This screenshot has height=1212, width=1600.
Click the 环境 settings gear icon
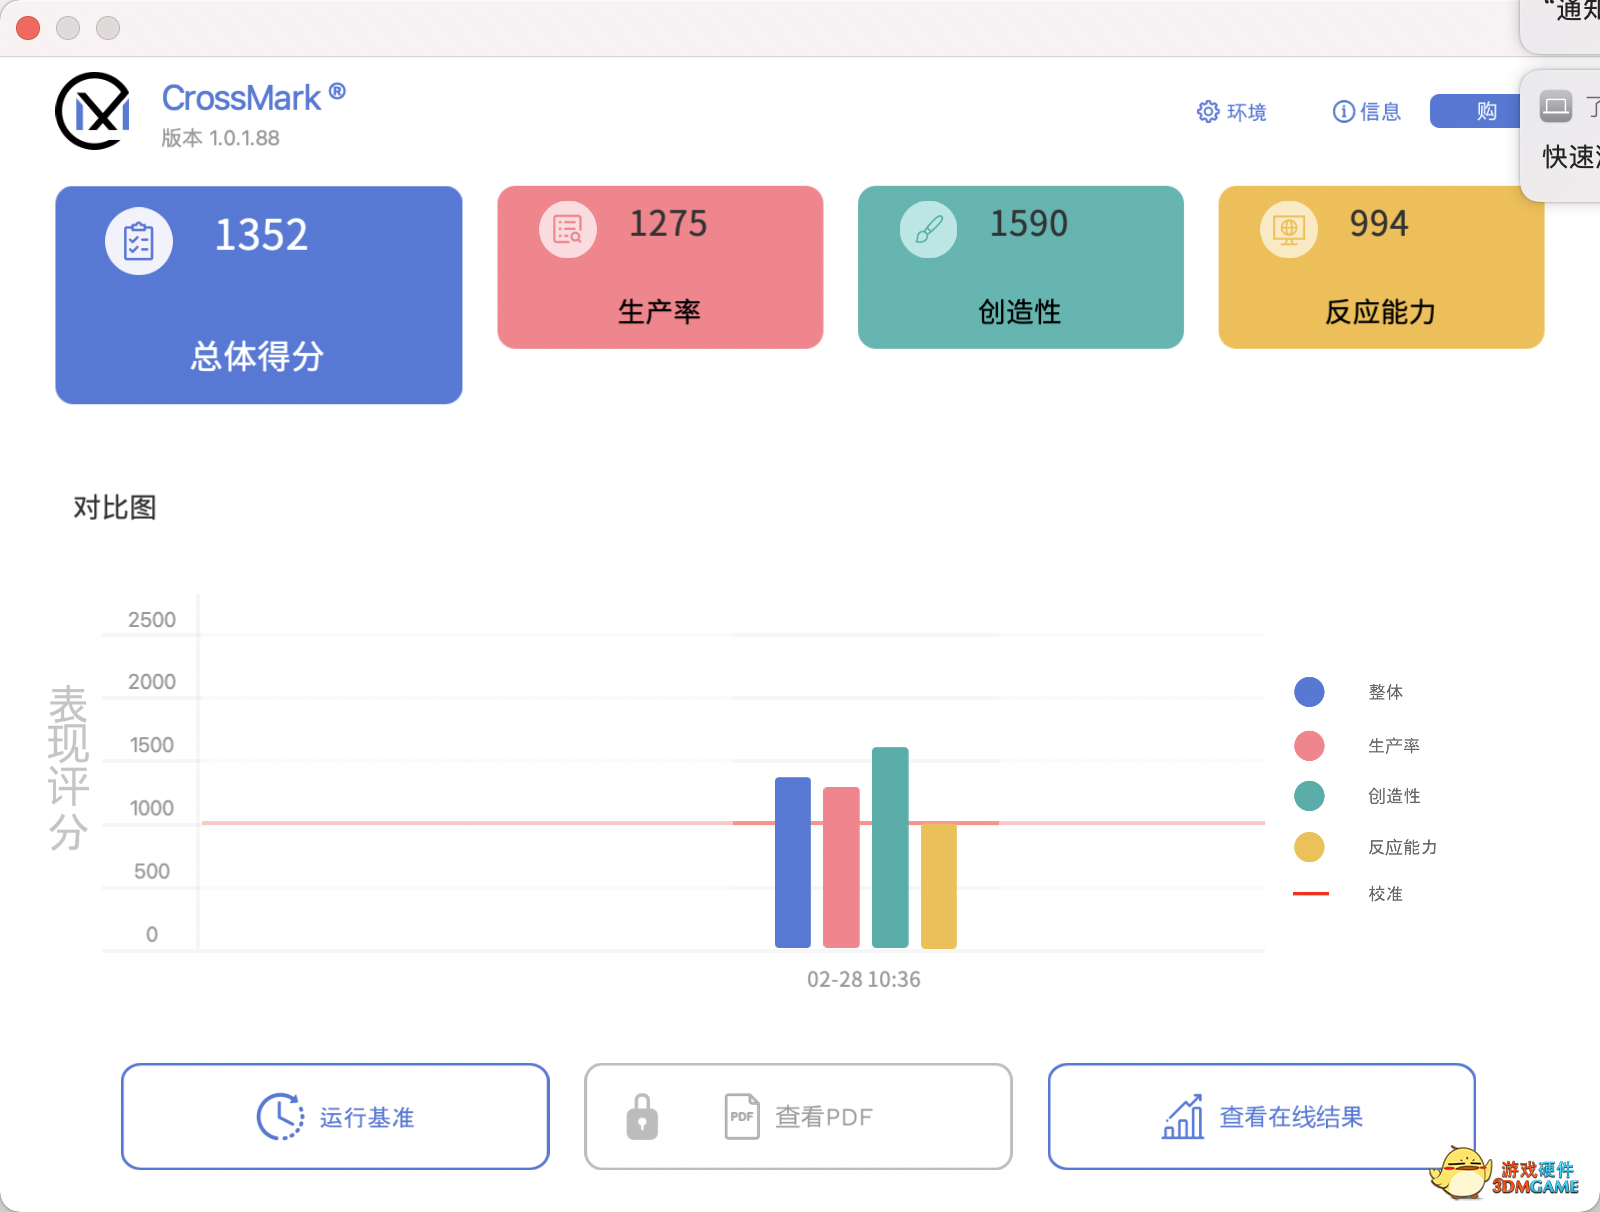[x=1208, y=112]
